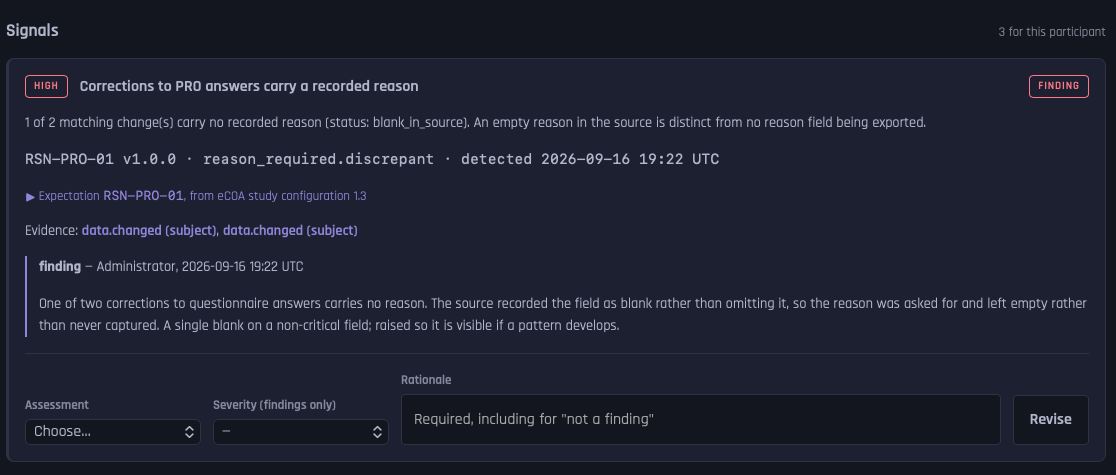Viewport: 1116px width, 475px height.
Task: Focus the Rationale text field
Action: [700, 419]
